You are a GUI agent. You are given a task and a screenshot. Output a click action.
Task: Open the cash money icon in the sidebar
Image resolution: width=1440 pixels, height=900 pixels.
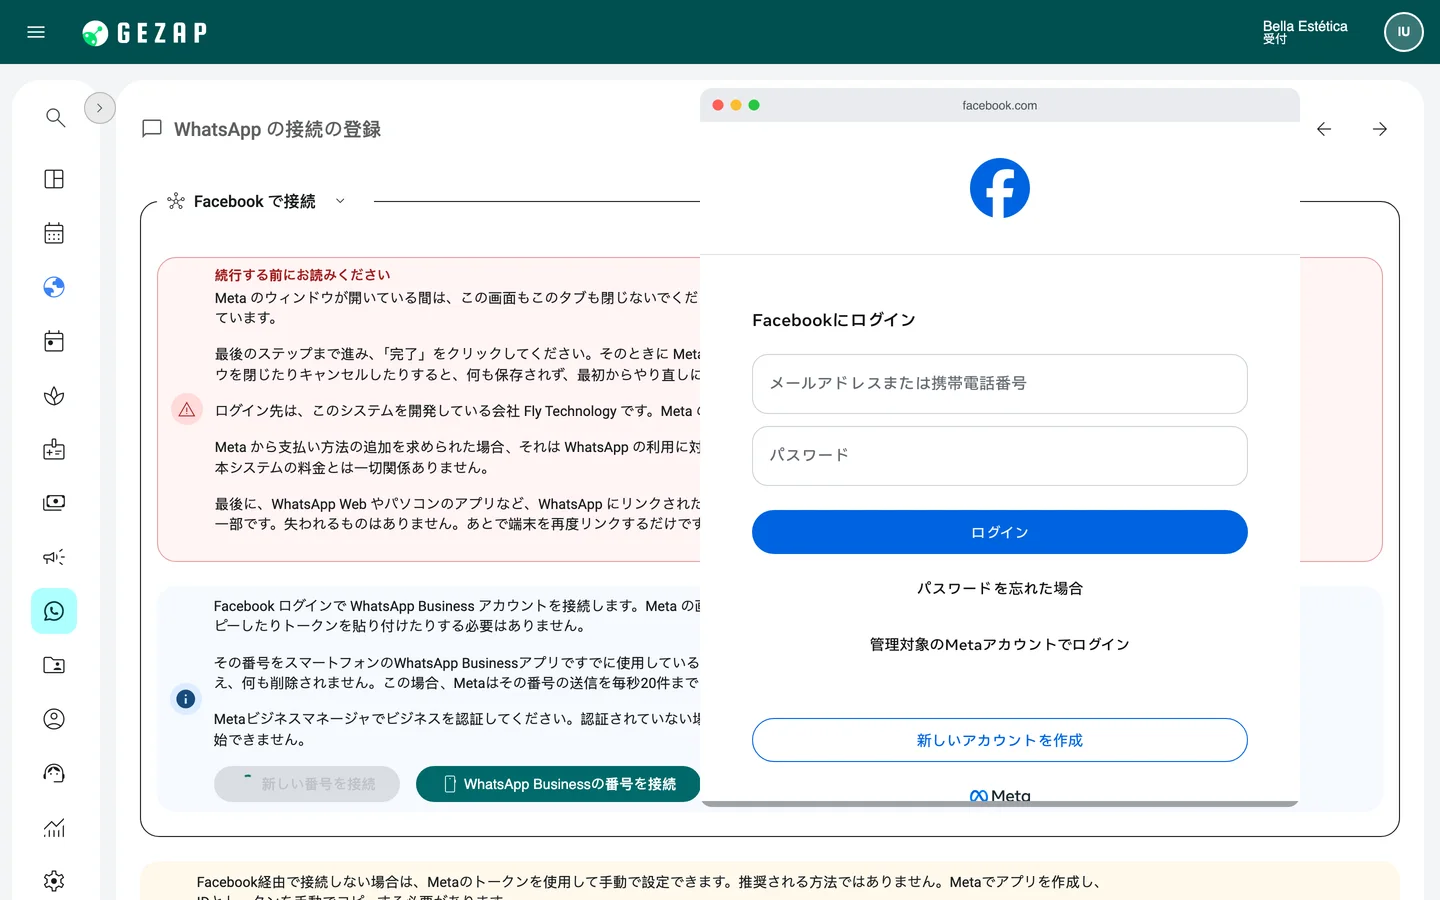click(54, 503)
